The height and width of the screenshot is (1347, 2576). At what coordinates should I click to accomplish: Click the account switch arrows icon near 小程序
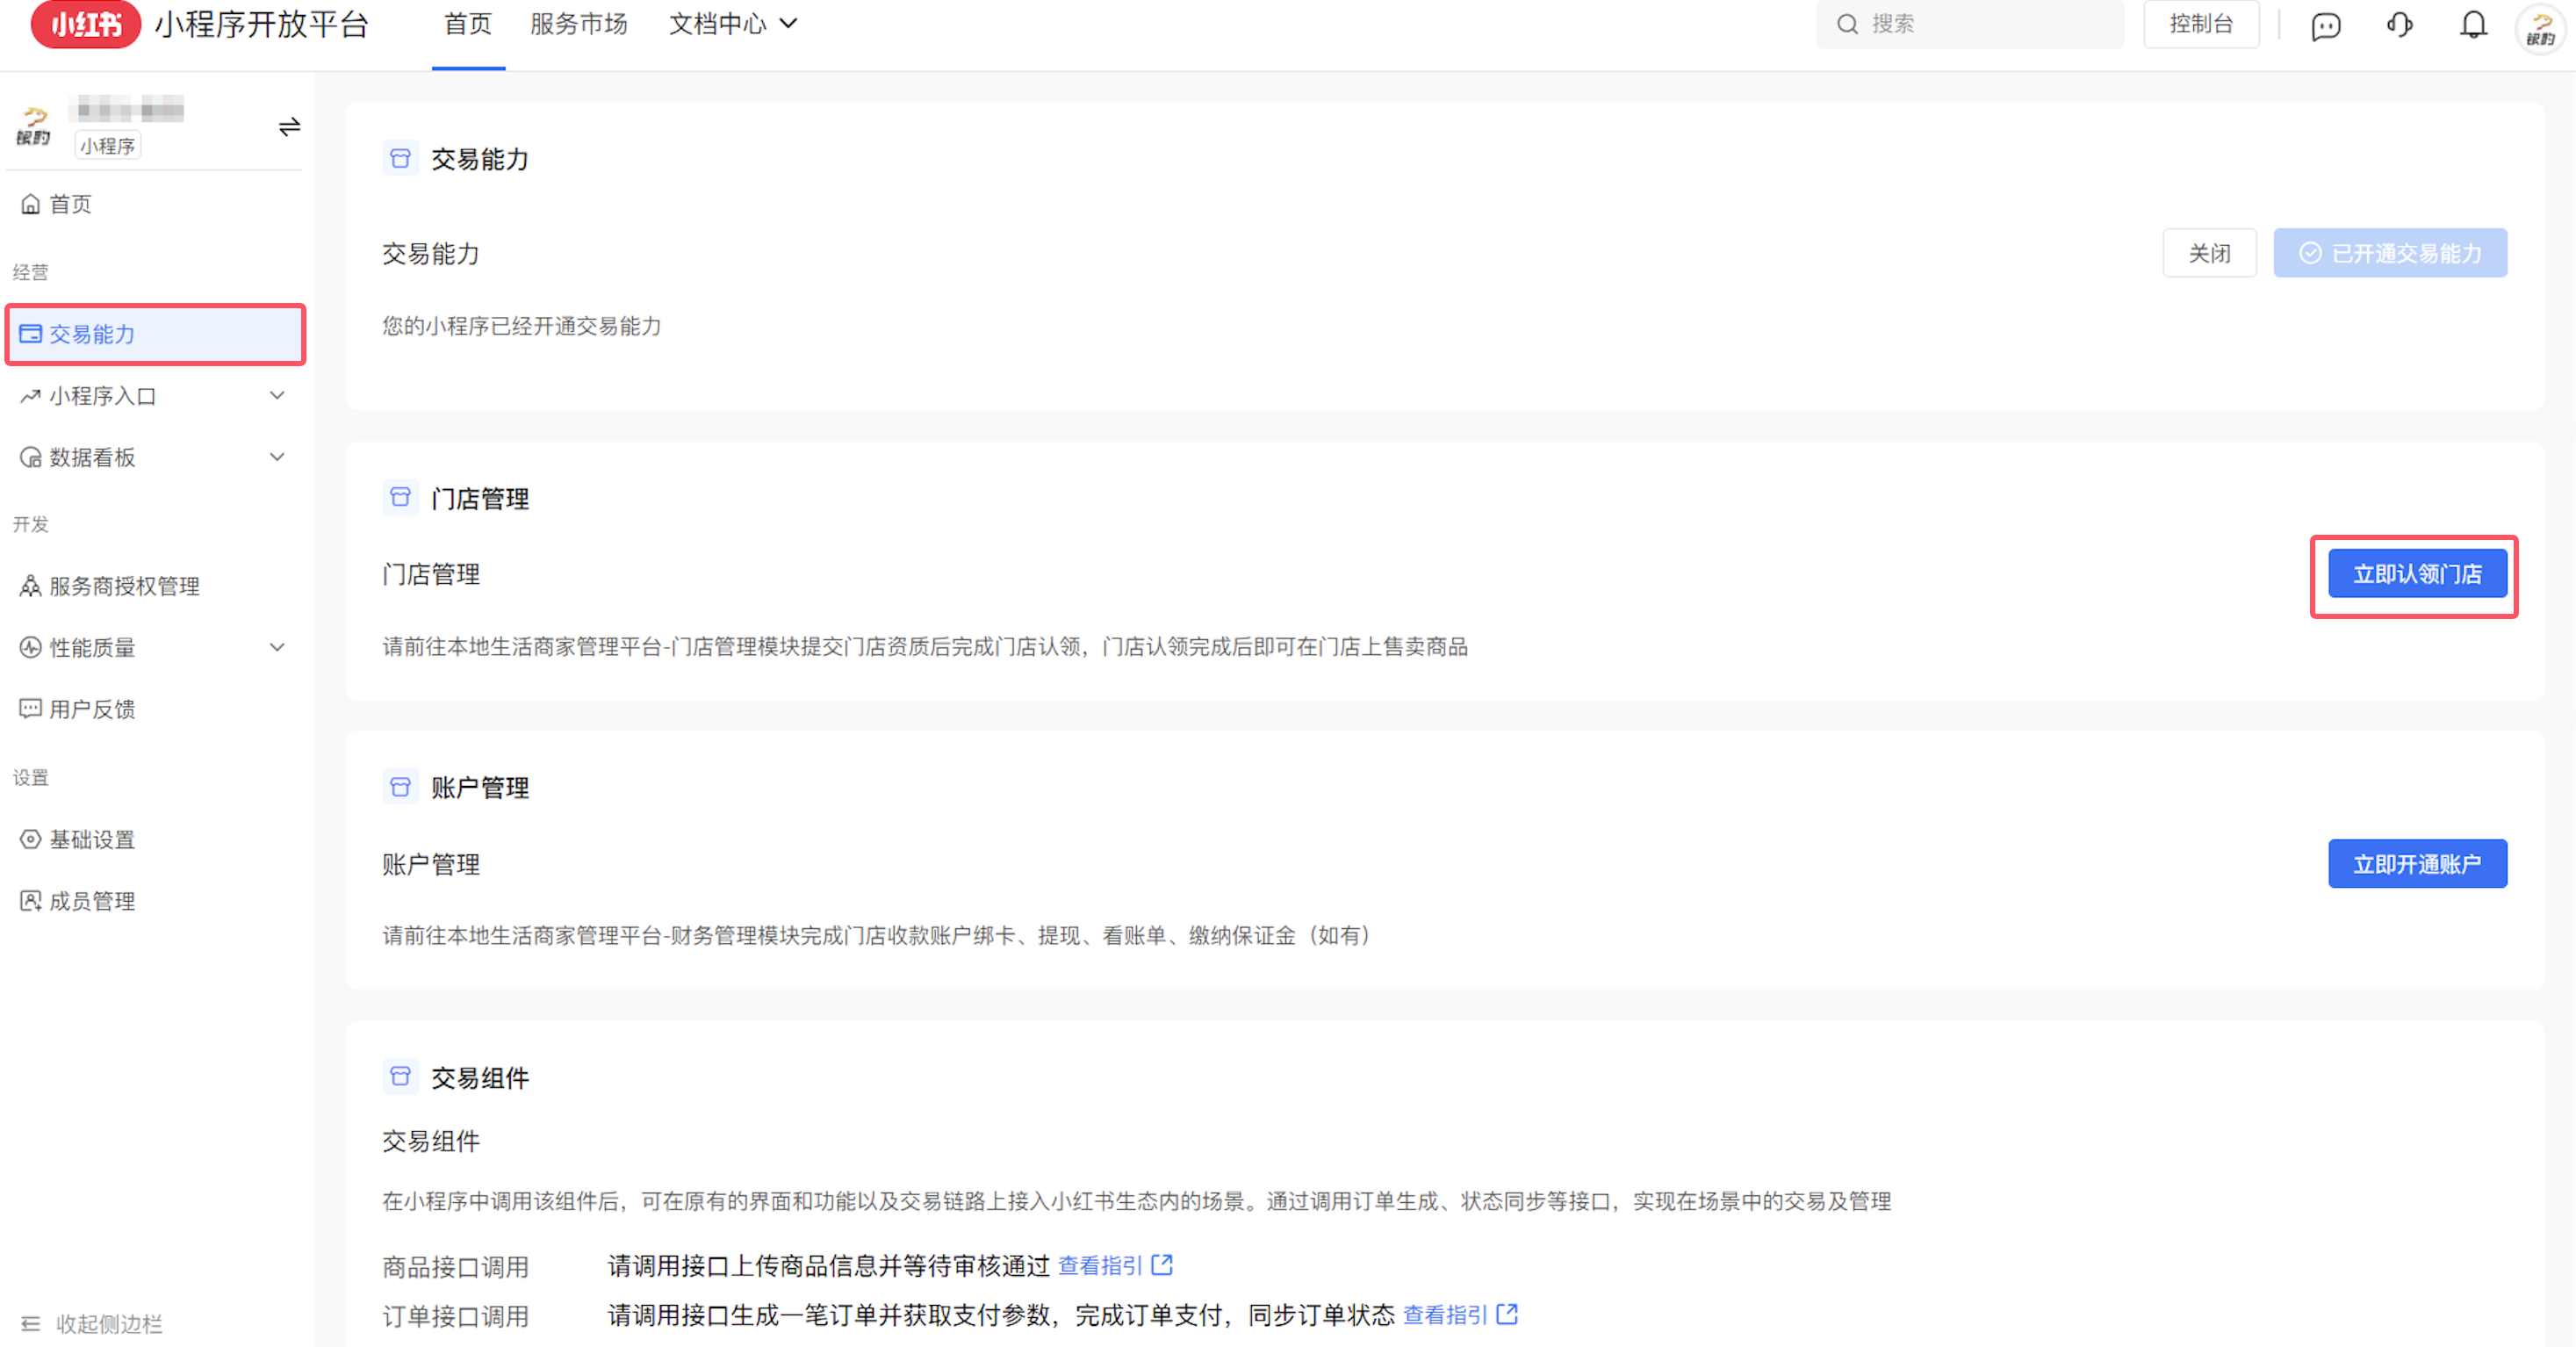click(x=289, y=127)
